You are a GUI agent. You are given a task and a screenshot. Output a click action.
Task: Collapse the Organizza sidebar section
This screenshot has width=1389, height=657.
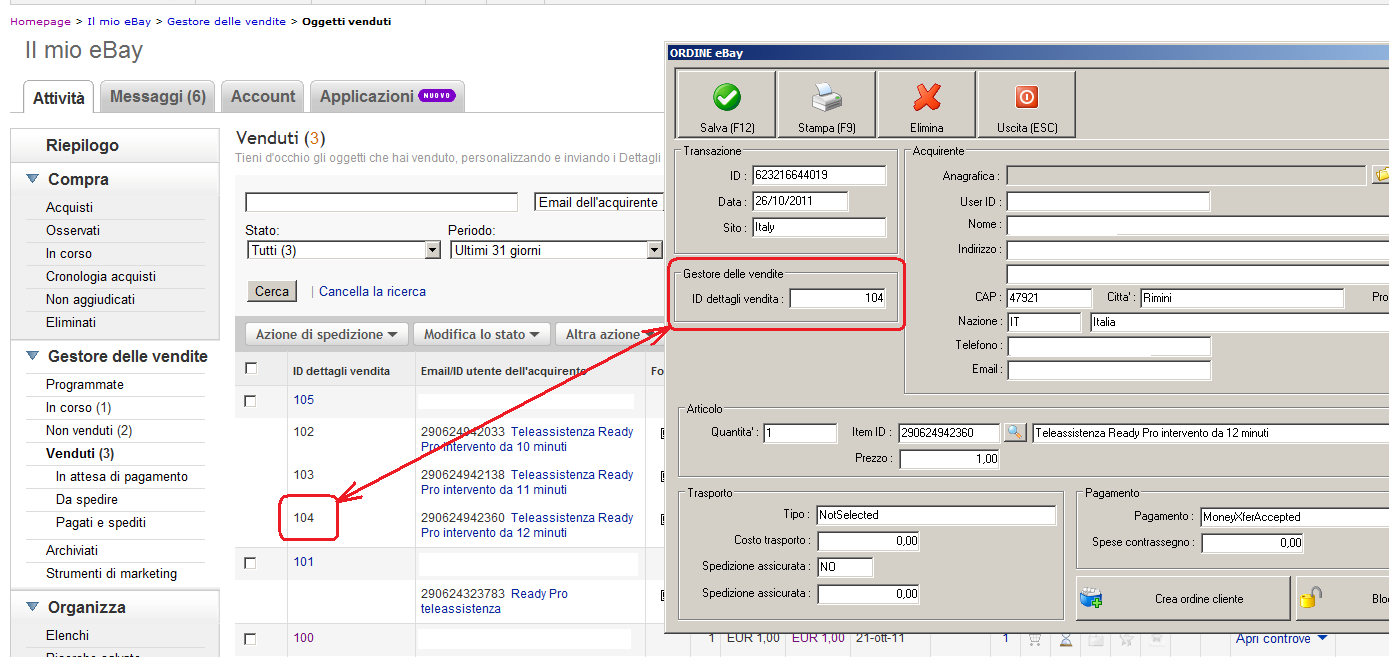32,607
